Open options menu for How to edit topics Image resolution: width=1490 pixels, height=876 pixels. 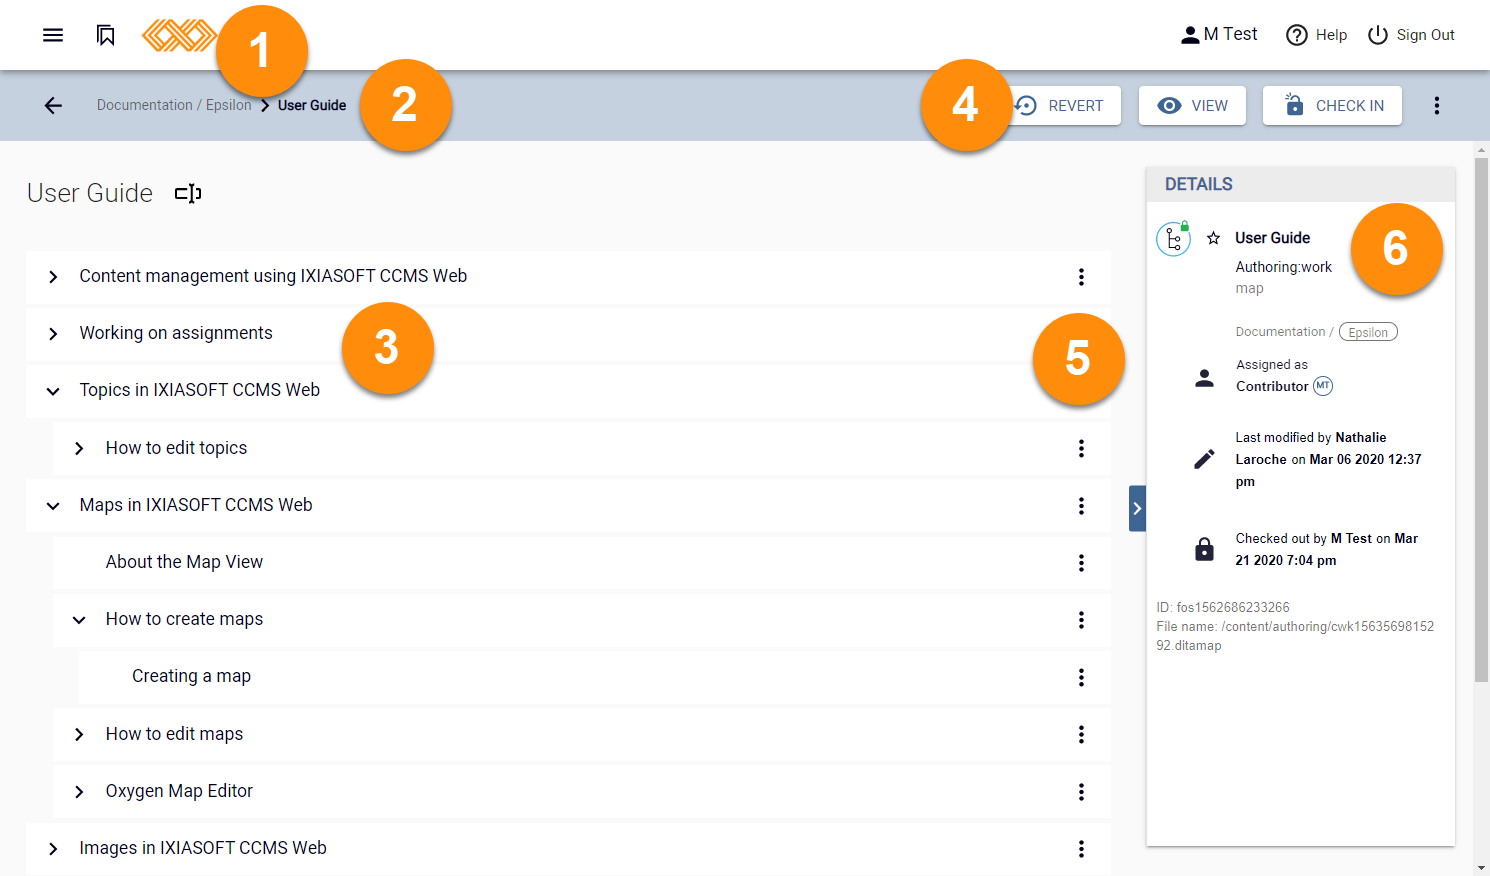1081,448
